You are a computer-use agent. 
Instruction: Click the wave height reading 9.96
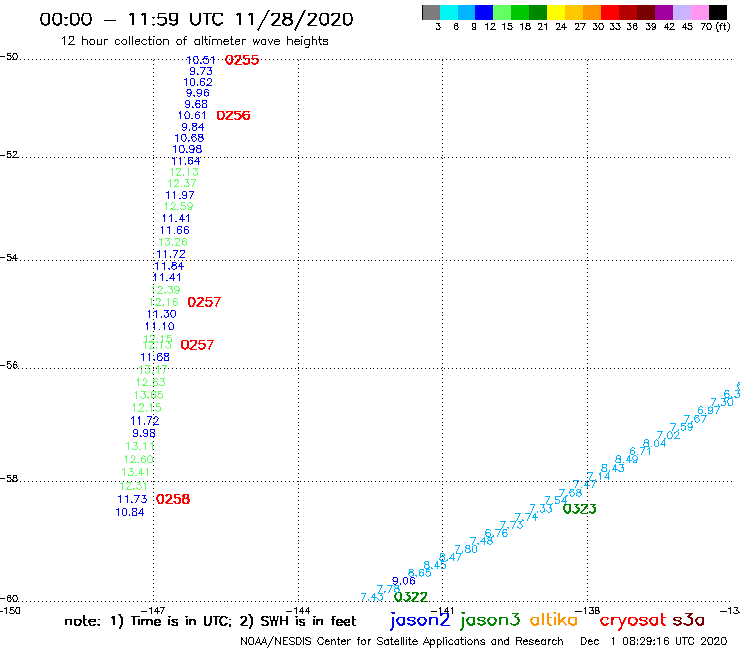tap(198, 93)
